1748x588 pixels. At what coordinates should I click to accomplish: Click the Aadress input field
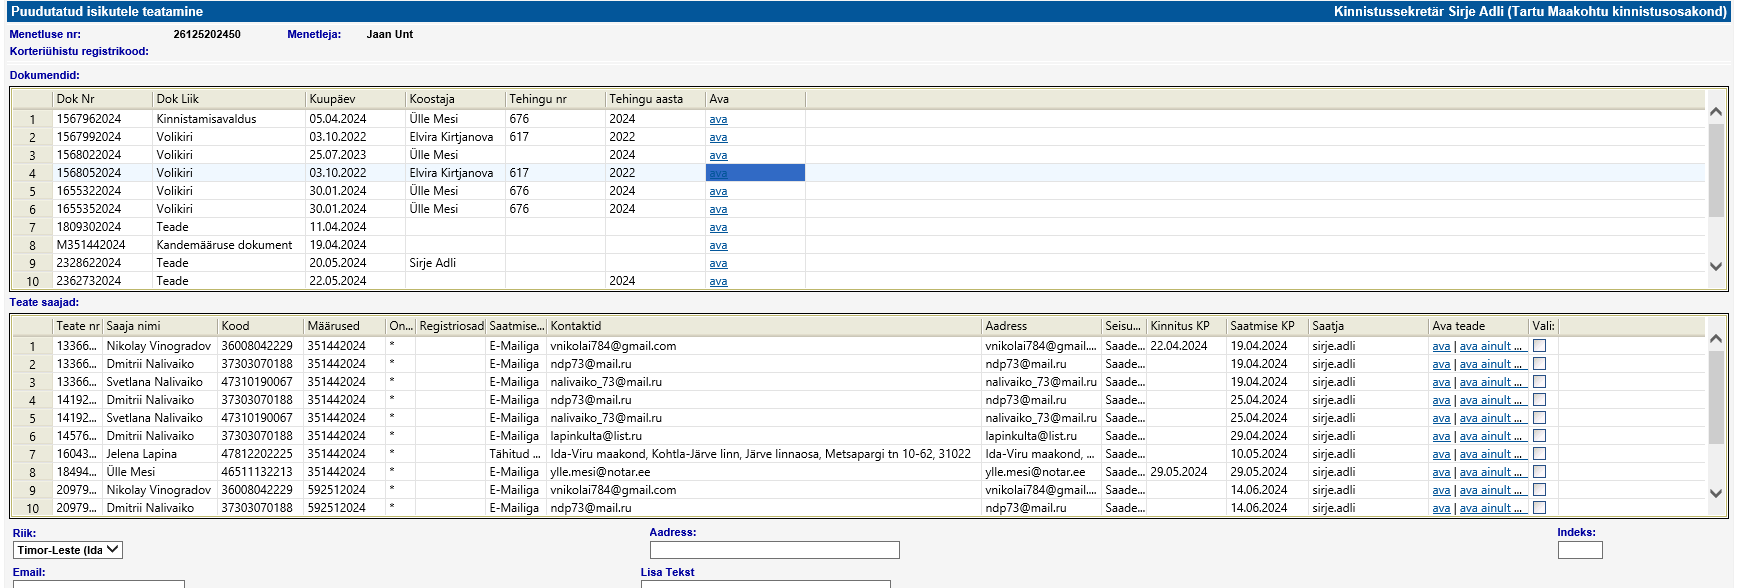pyautogui.click(x=775, y=550)
